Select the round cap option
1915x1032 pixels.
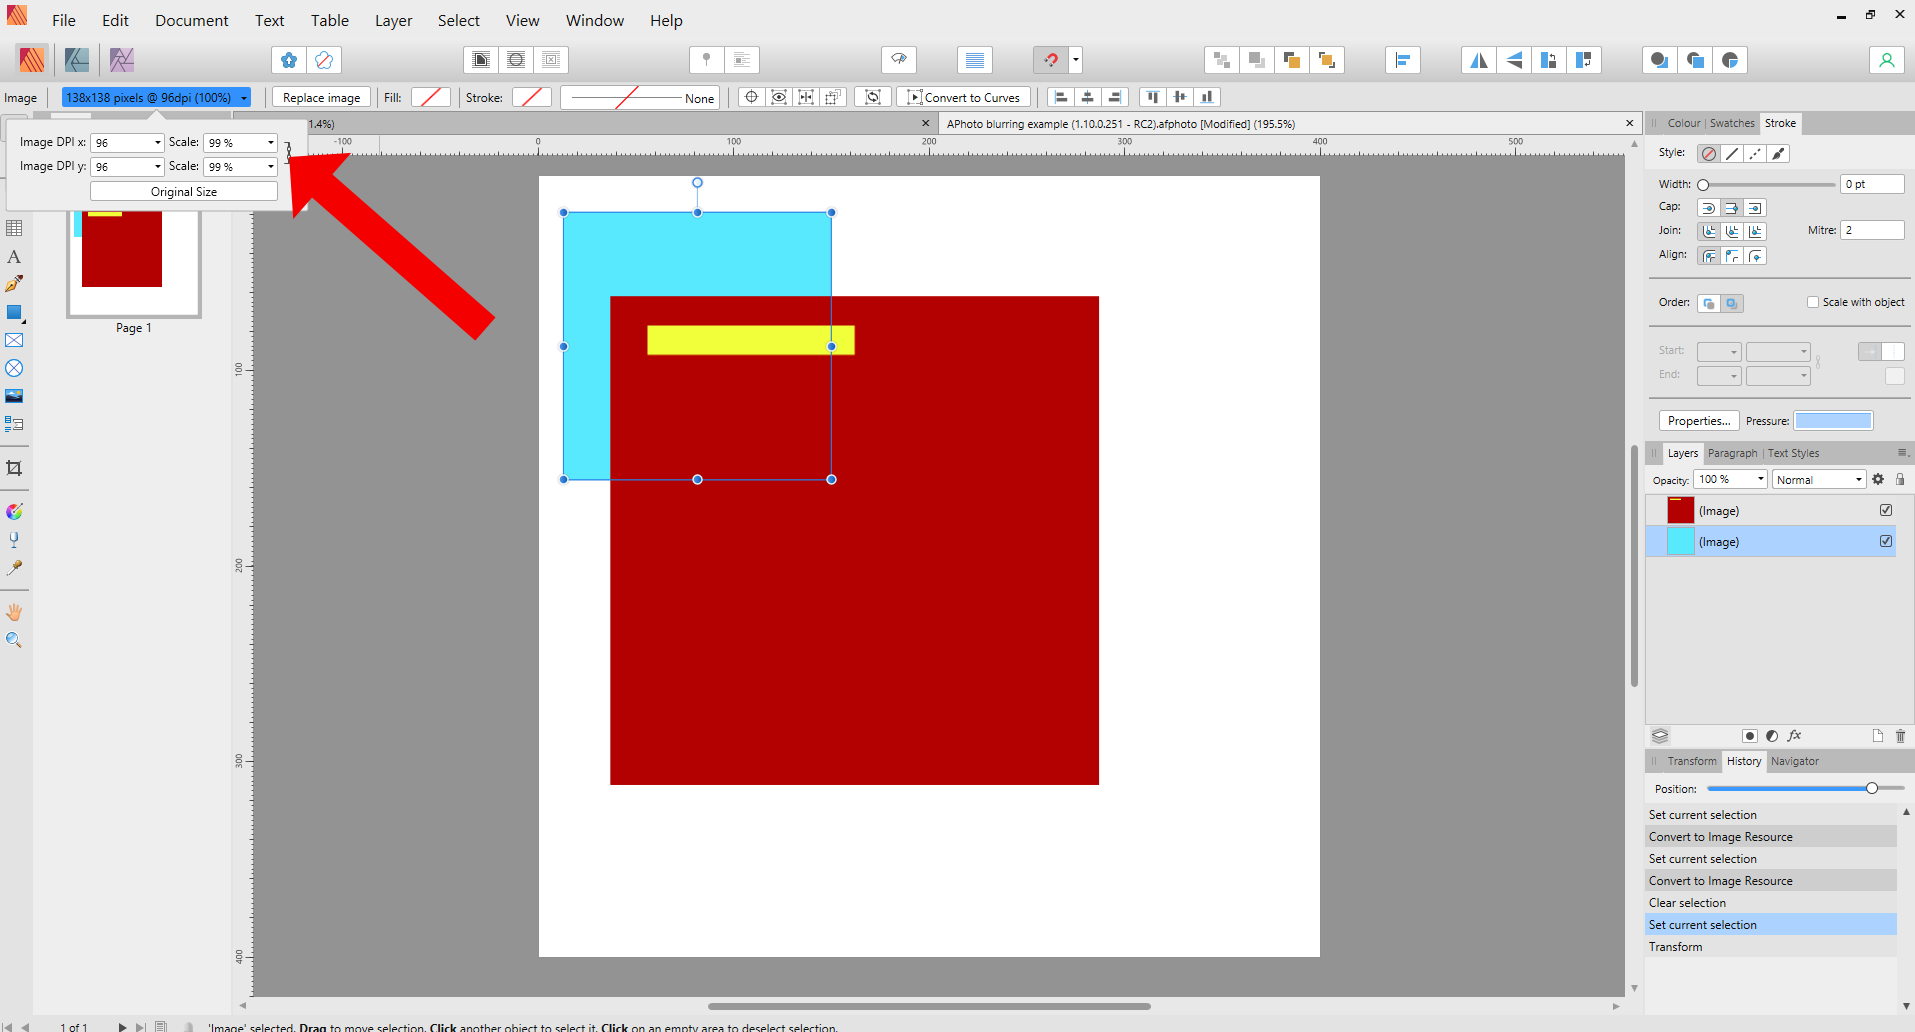point(1709,208)
